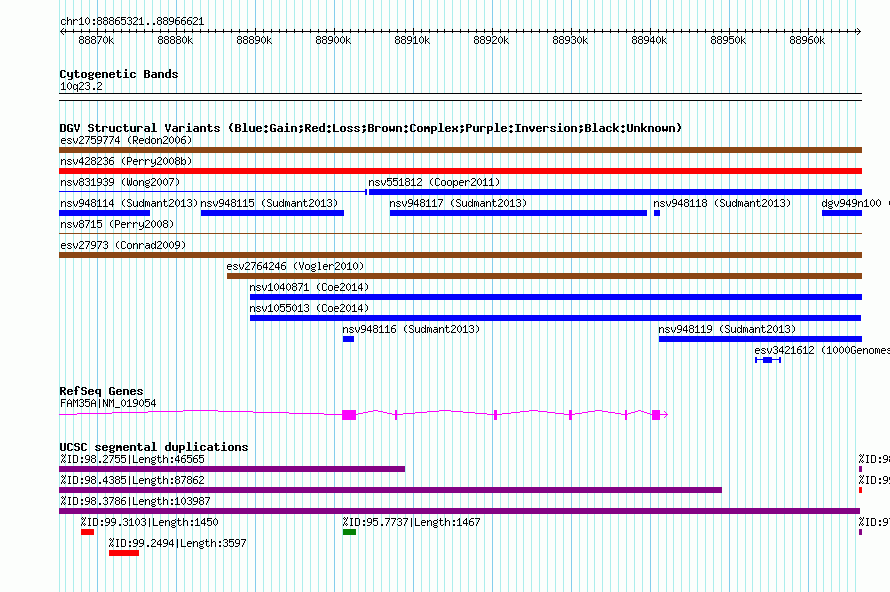Click the large first FAM35A exon box
The height and width of the screenshot is (592, 890).
click(349, 415)
